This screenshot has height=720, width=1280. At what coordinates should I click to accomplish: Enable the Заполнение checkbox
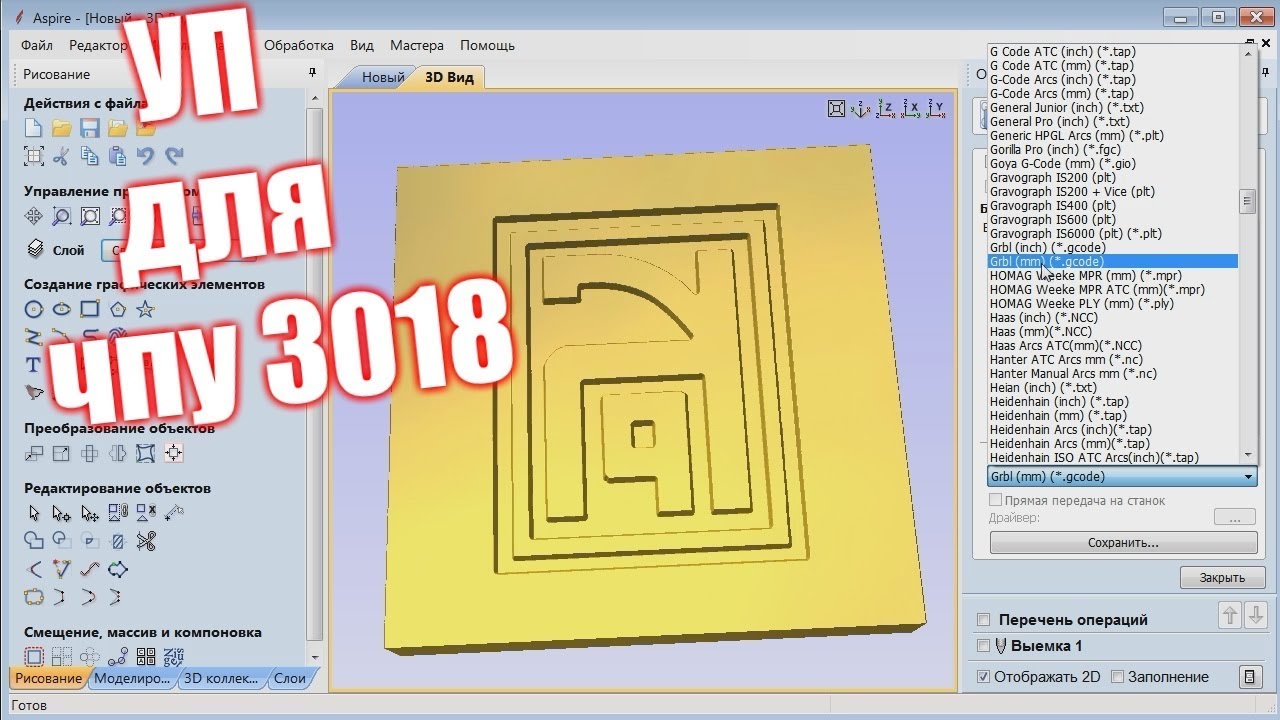click(1118, 677)
